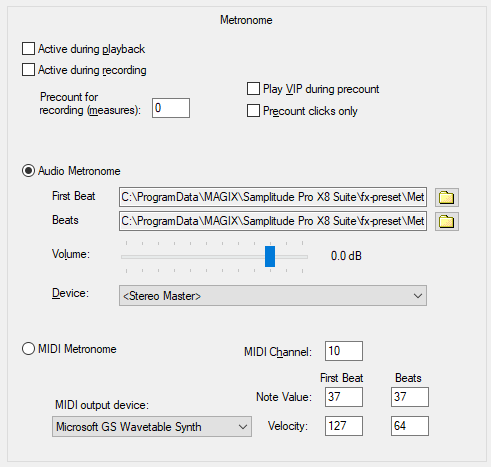Browse for the First Beat sound file

(x=447, y=197)
